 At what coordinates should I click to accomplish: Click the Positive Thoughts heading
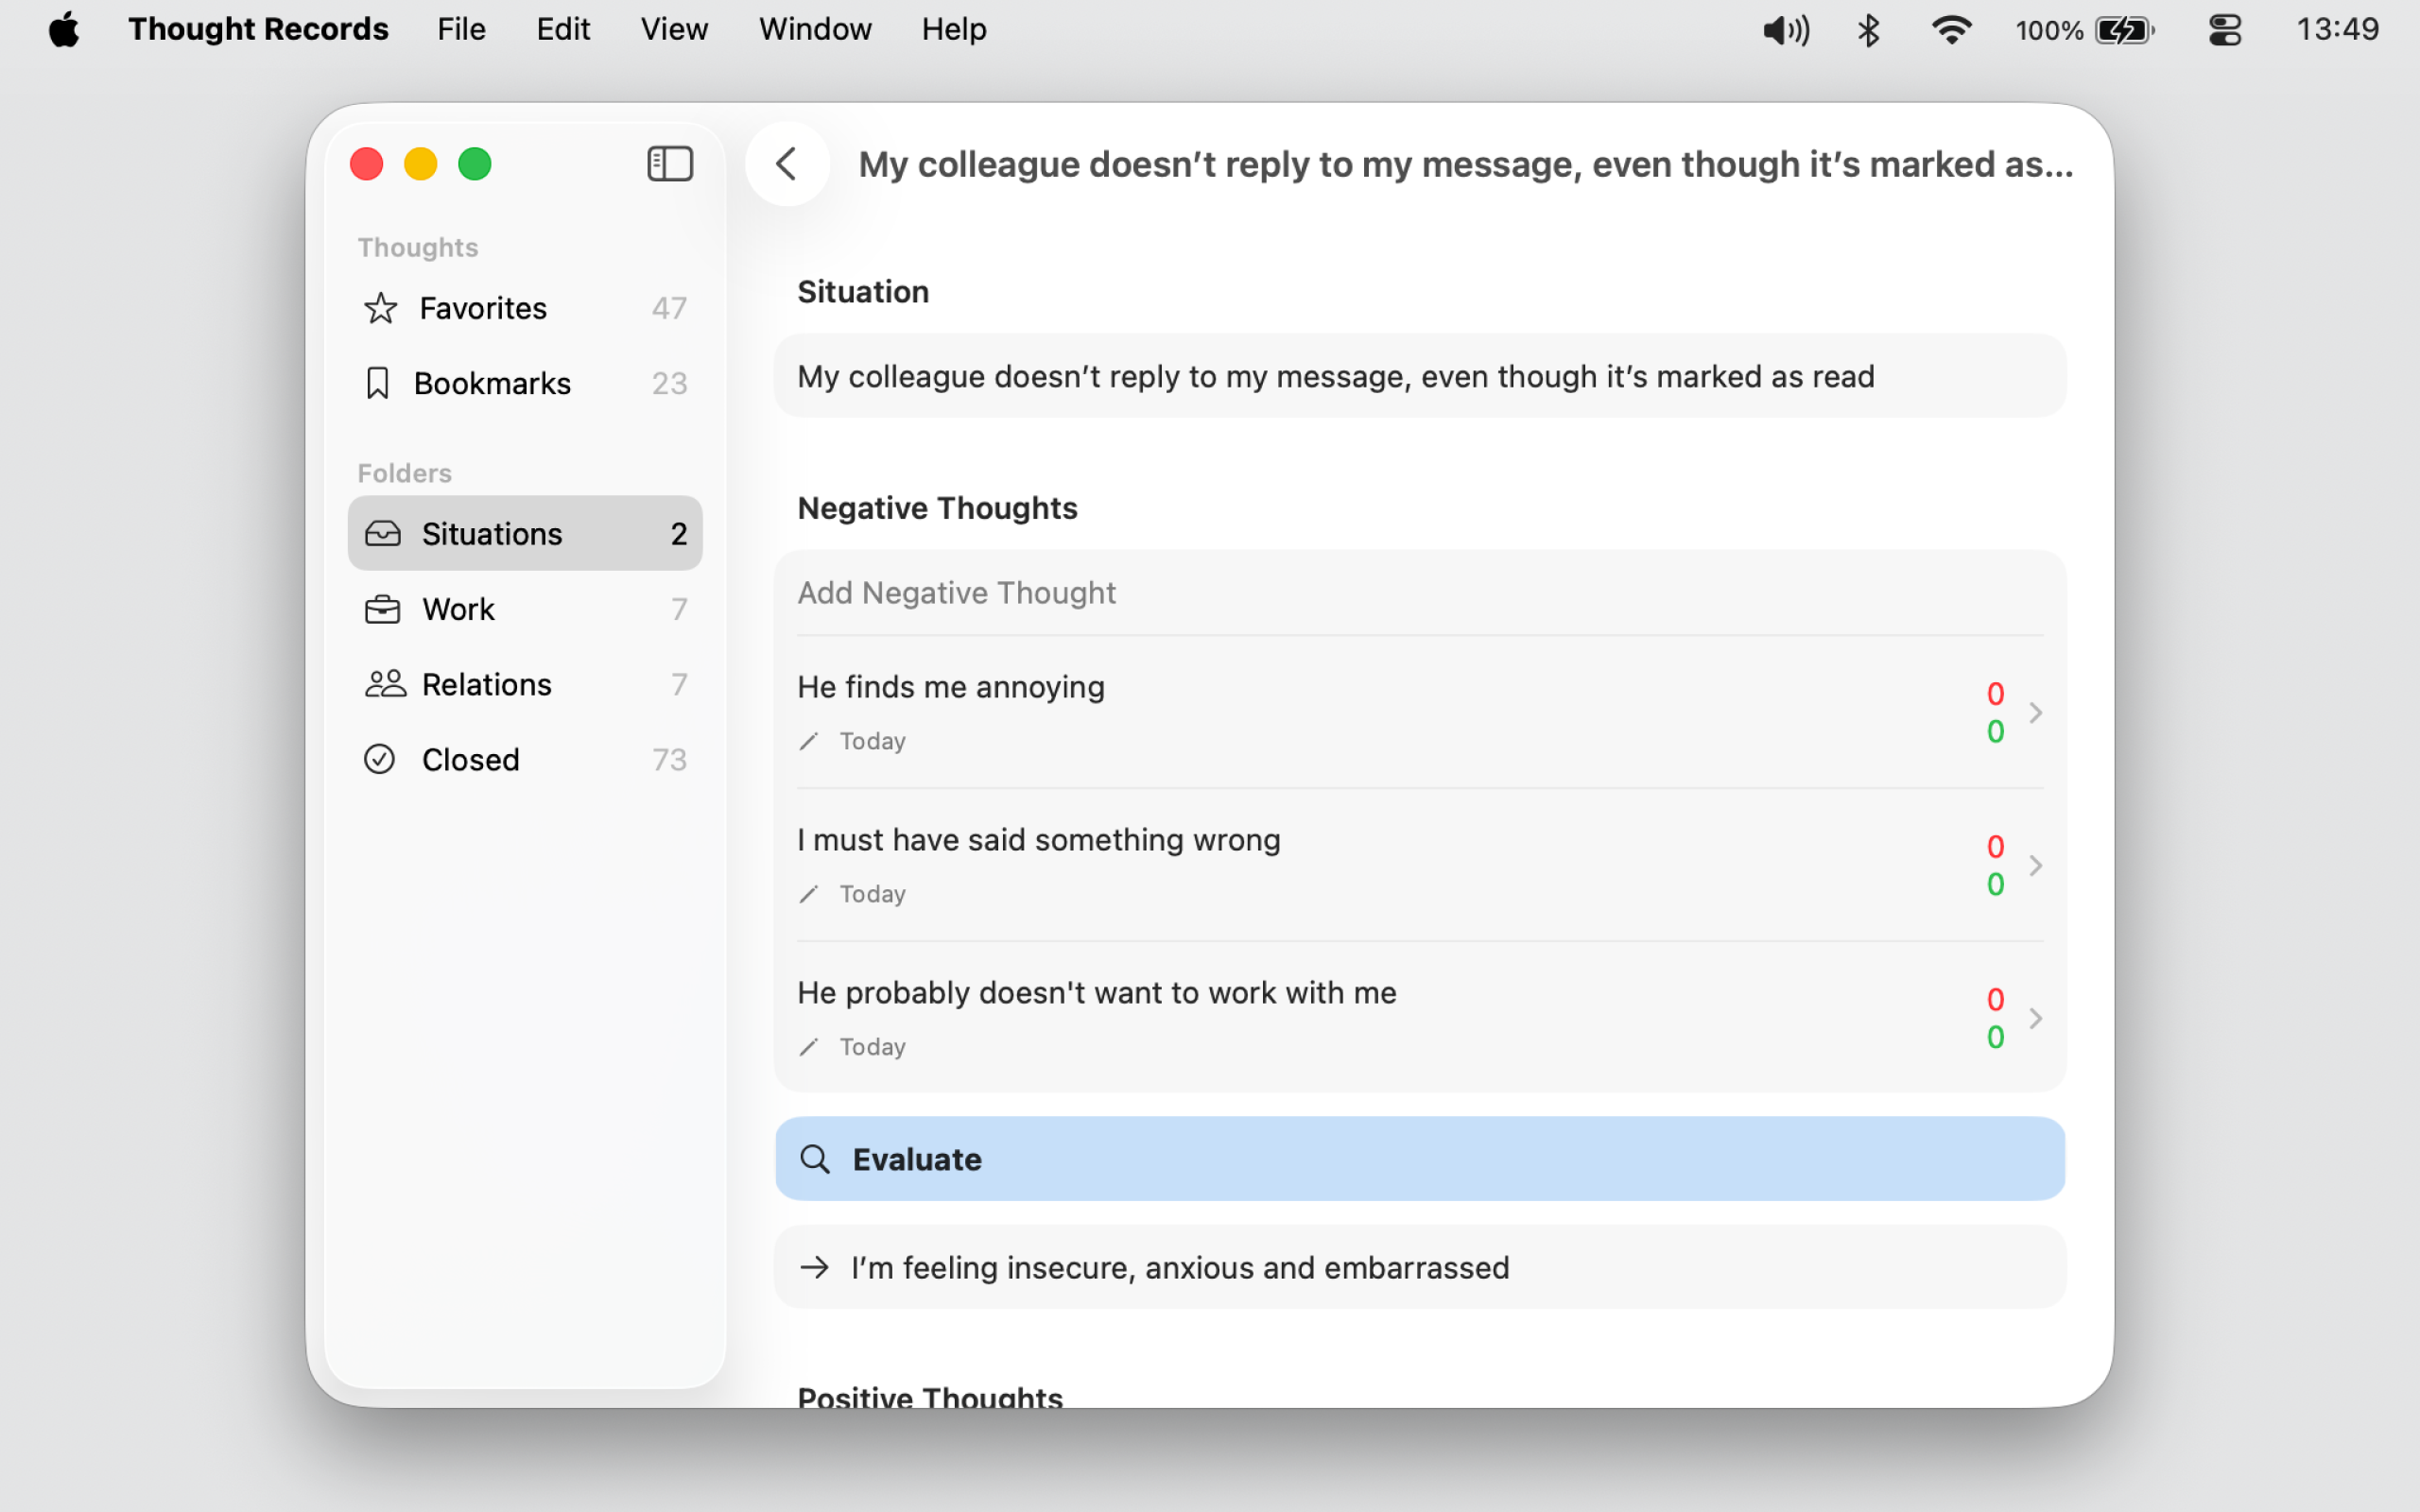(x=930, y=1396)
